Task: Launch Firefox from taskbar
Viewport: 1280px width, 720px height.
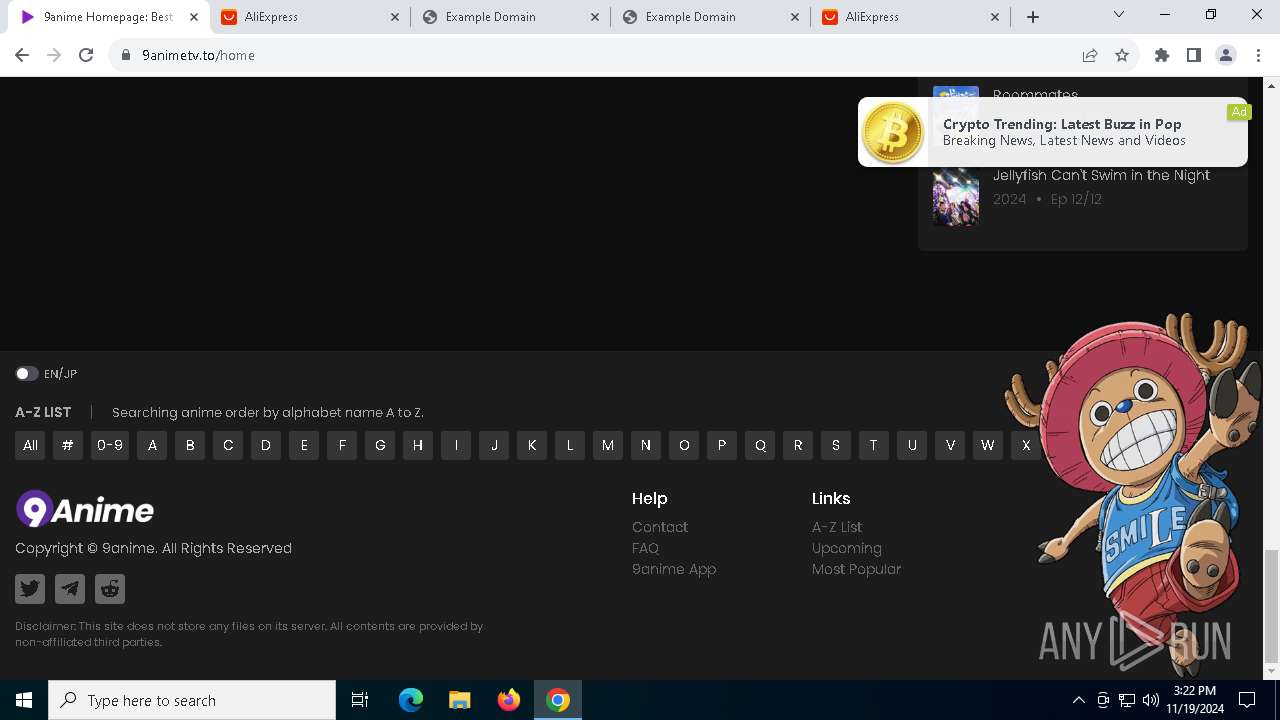Action: coord(509,700)
